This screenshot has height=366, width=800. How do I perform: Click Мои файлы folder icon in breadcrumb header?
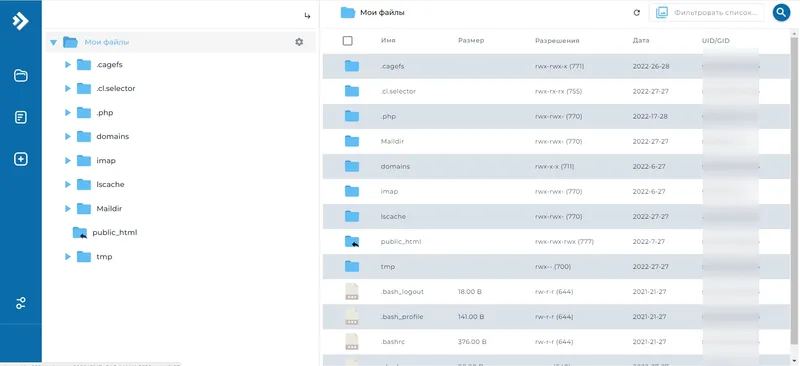pos(347,13)
